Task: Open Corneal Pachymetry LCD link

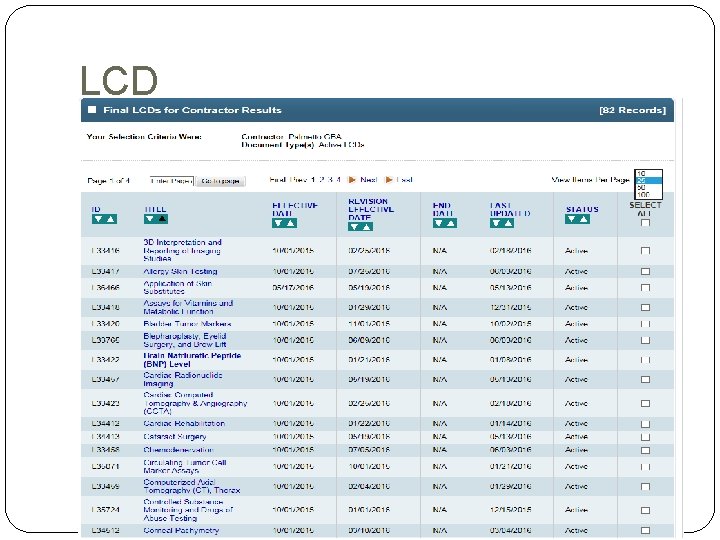Action: point(181,530)
